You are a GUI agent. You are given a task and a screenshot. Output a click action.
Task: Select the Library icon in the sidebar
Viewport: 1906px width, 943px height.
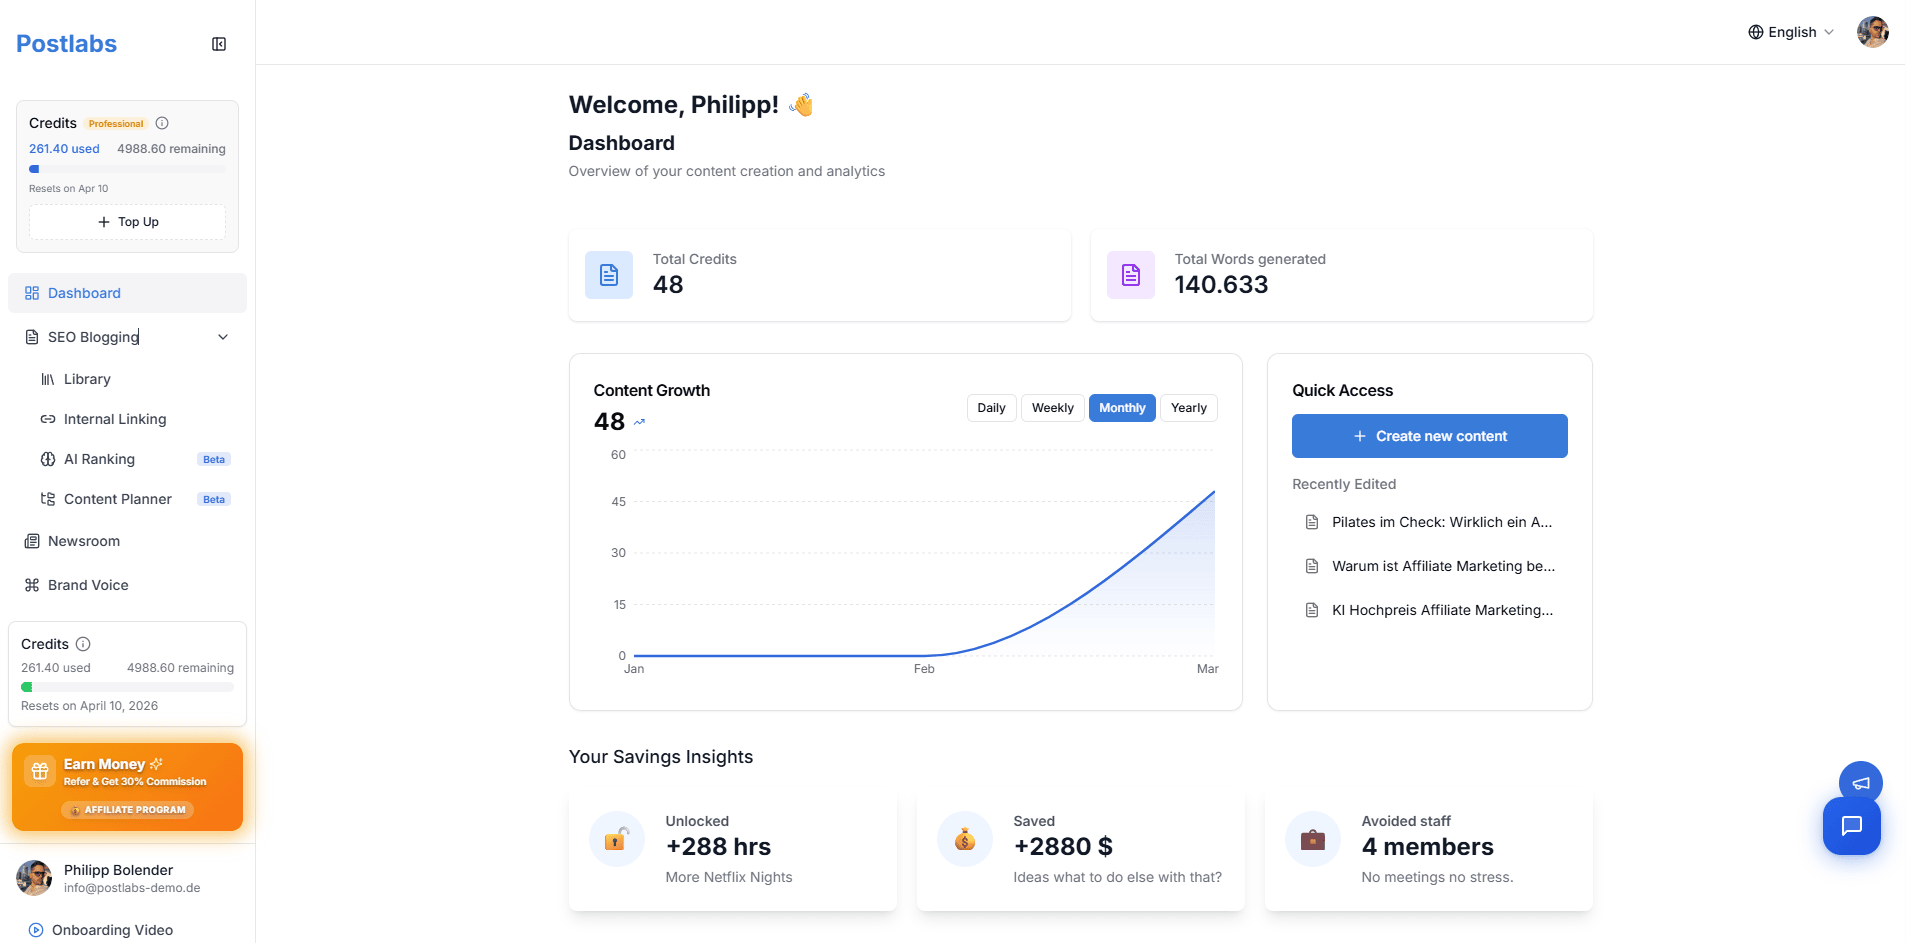pyautogui.click(x=46, y=379)
